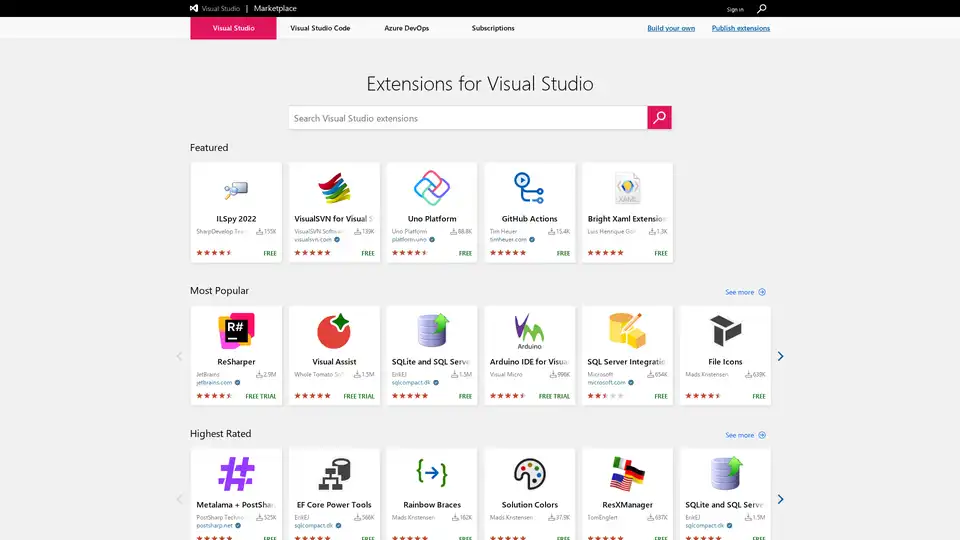Click the GitHub Actions extension icon
Viewport: 960px width, 540px height.
(x=529, y=187)
